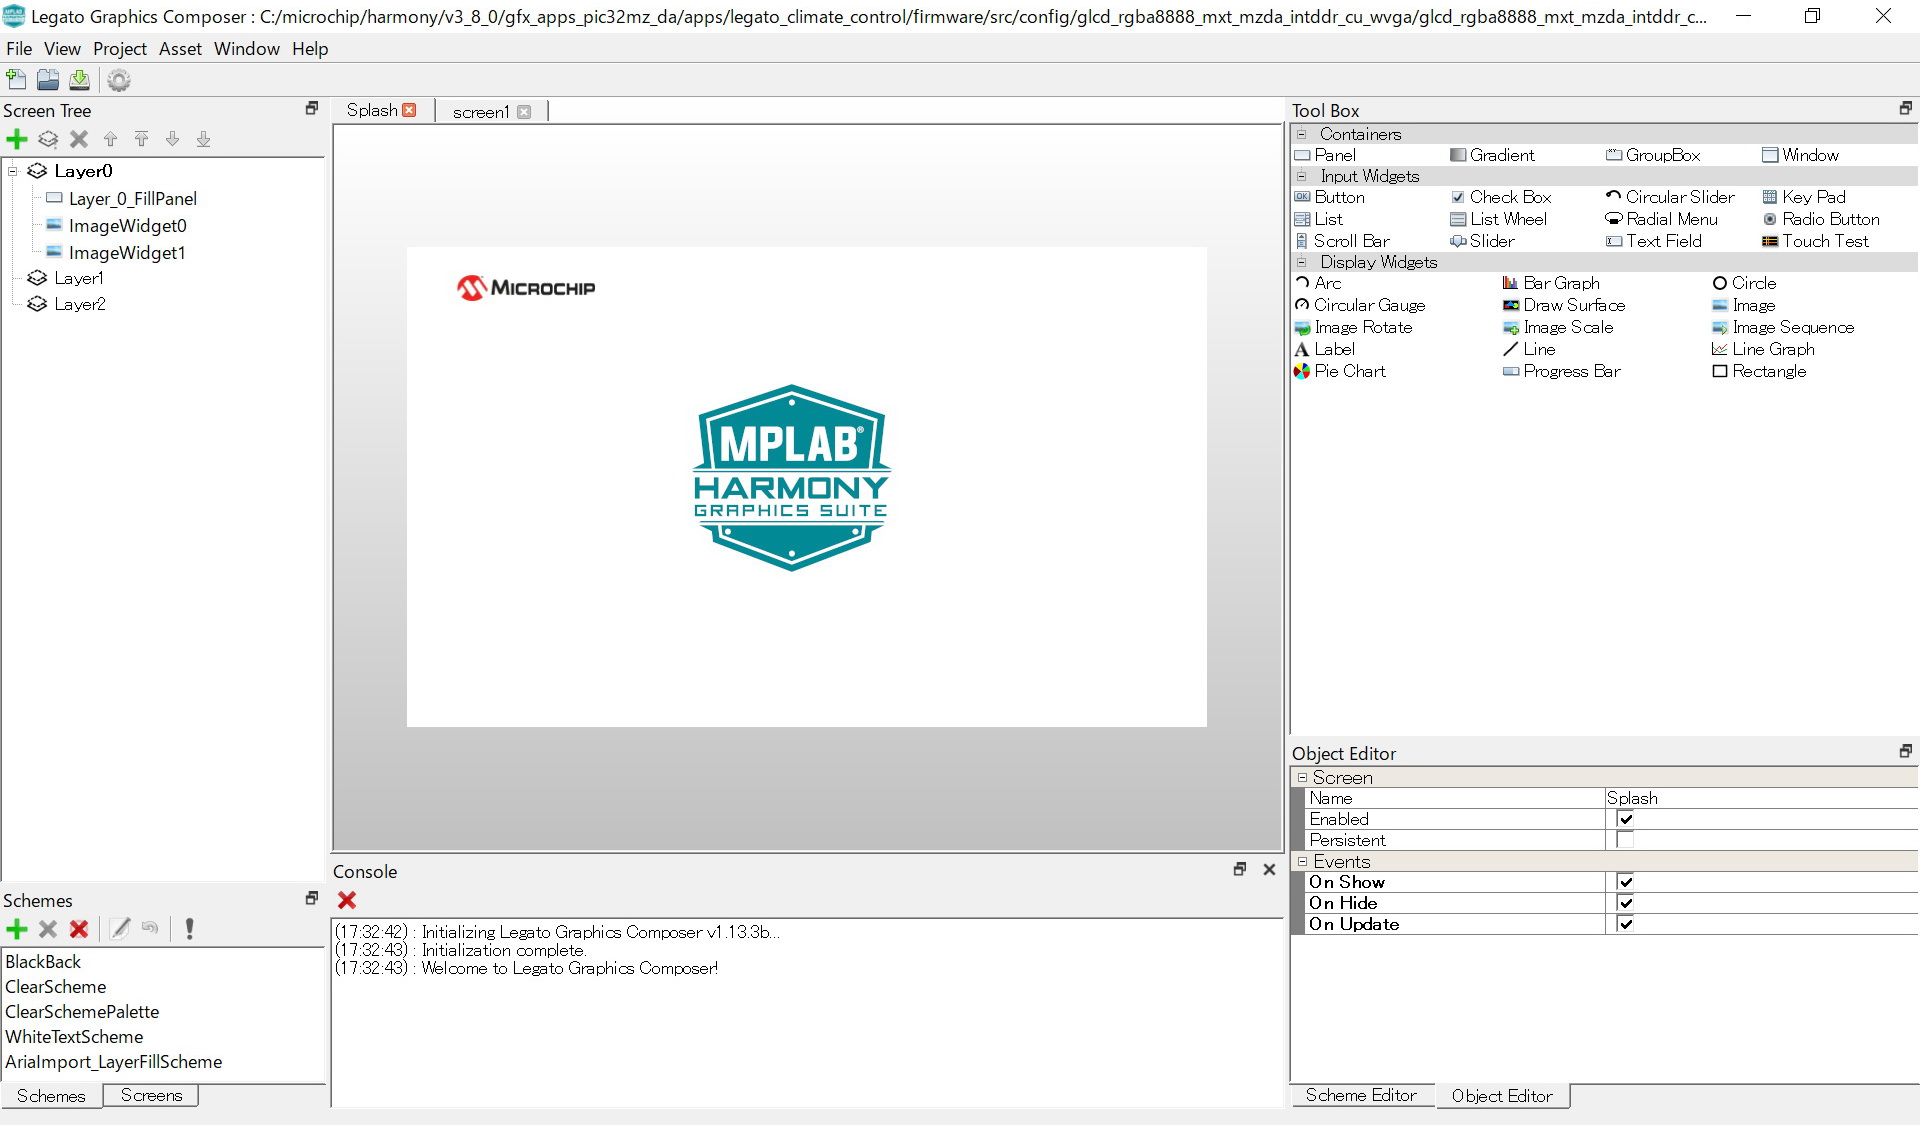Screen dimensions: 1920x1125
Task: Delete selected item in Screen Tree
Action: (79, 139)
